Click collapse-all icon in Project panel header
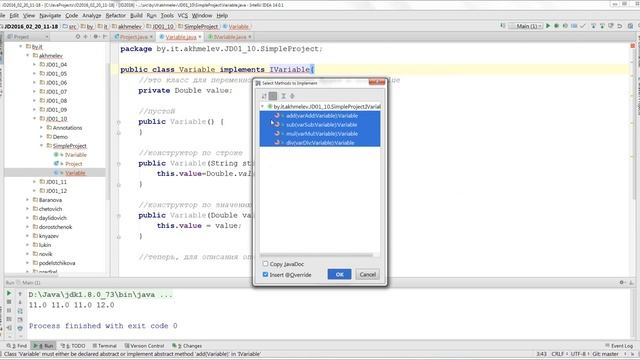Screen dimensions: 640x360 pyautogui.click(x=86, y=37)
